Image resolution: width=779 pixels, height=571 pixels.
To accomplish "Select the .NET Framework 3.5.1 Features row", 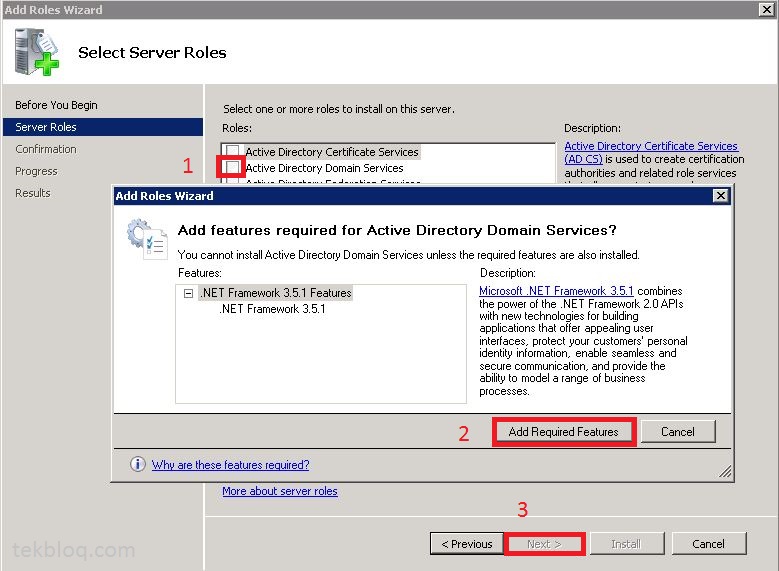I will click(x=276, y=293).
